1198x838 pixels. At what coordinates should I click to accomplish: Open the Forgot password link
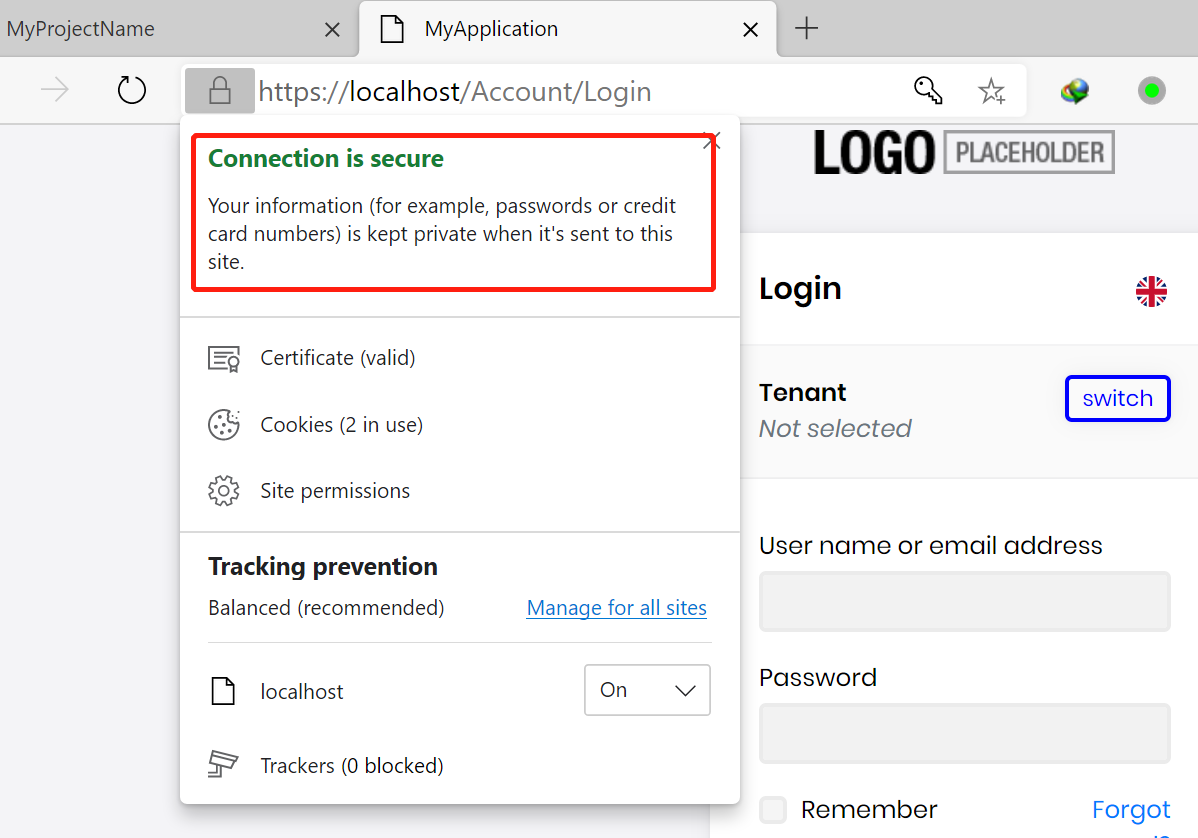(x=1131, y=809)
